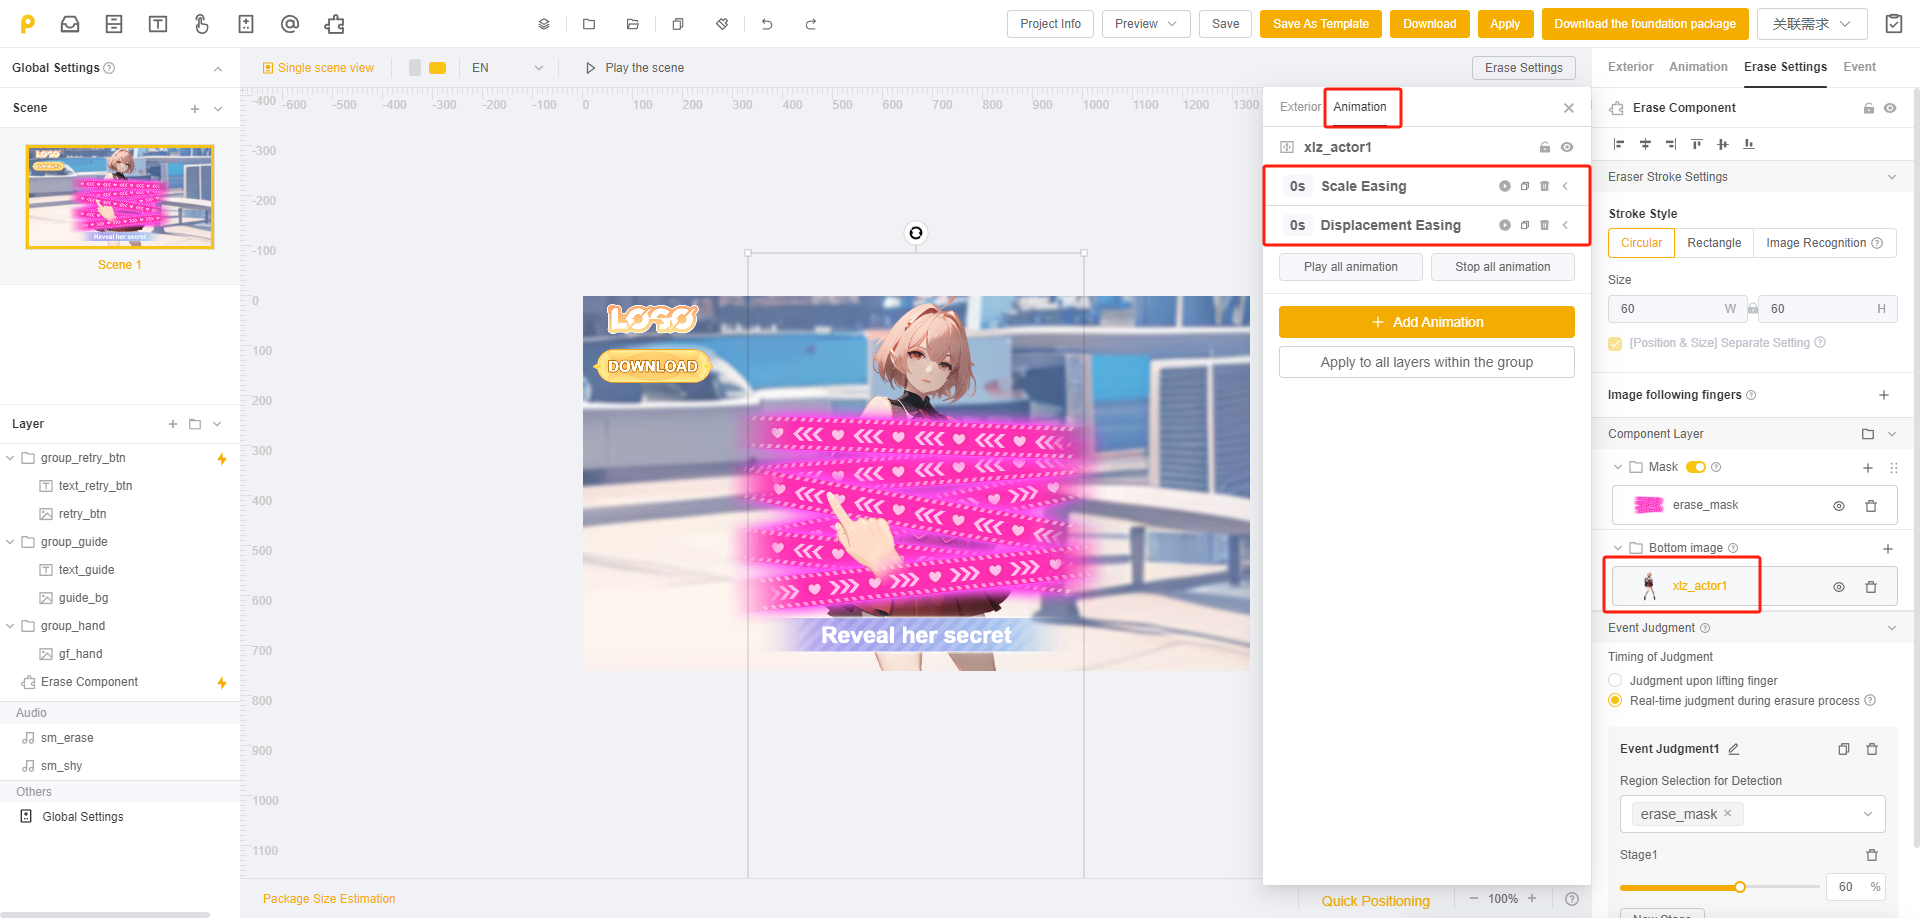Image resolution: width=1920 pixels, height=918 pixels.
Task: Select Exterior tab in floating animation panel
Action: (1300, 107)
